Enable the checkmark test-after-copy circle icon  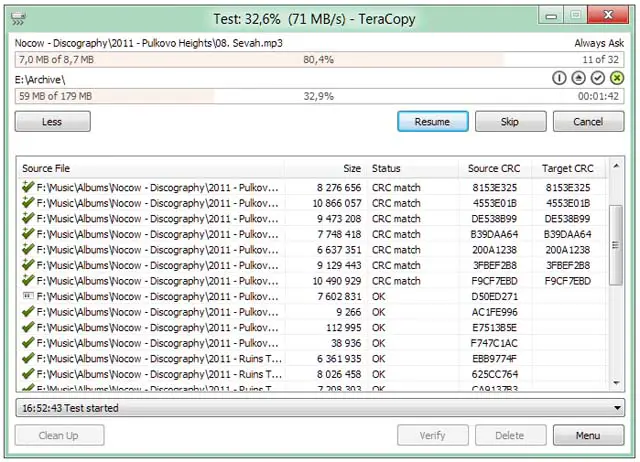[598, 78]
